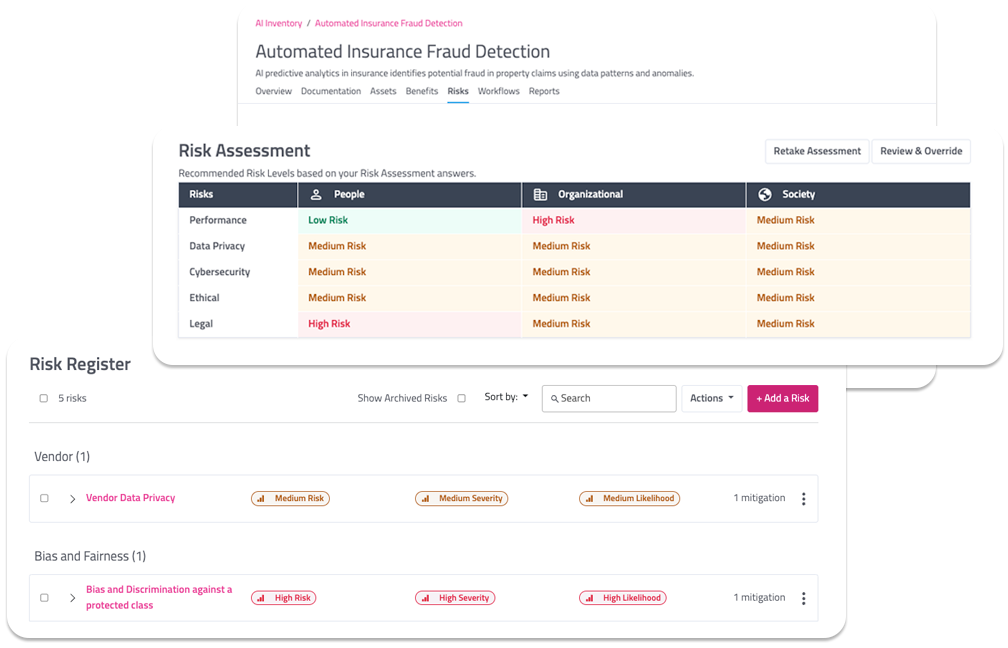Click the magnifier icon in Search box
Viewport: 1008px width, 648px height.
[554, 398]
